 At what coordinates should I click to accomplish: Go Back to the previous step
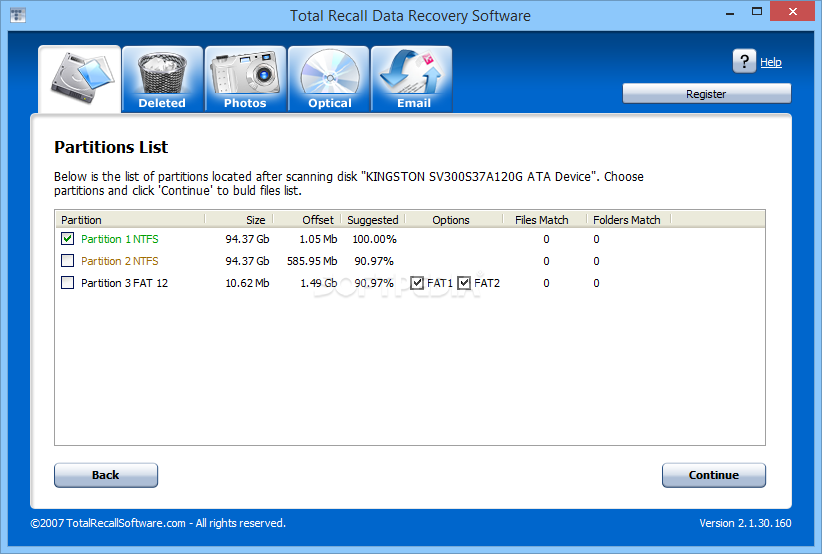pos(106,475)
